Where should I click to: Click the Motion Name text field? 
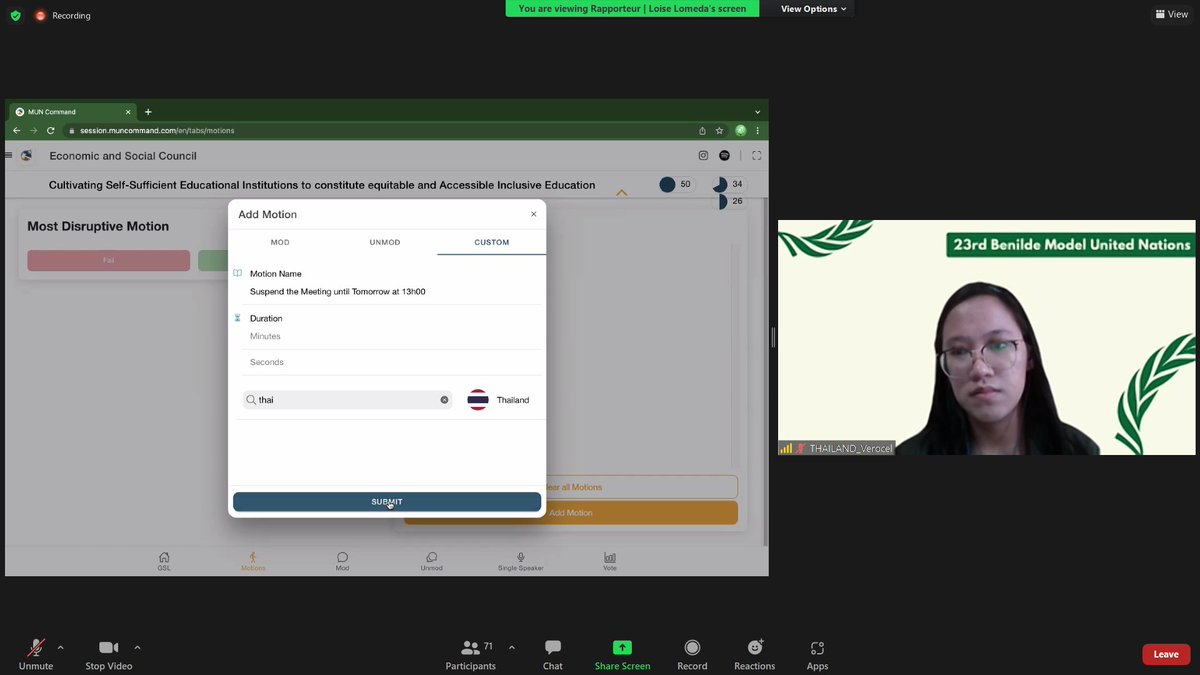pos(395,292)
